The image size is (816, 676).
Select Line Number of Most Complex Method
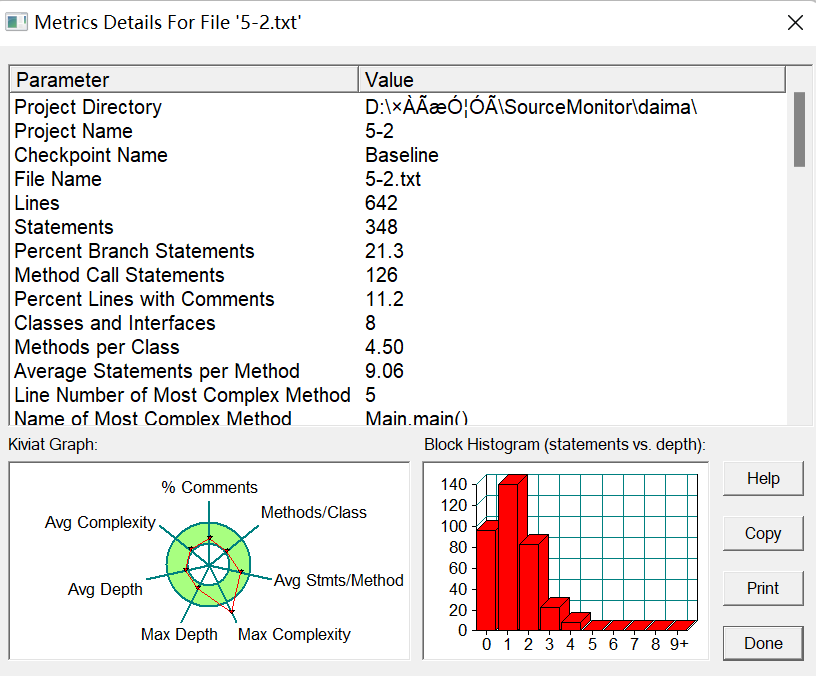tap(182, 394)
